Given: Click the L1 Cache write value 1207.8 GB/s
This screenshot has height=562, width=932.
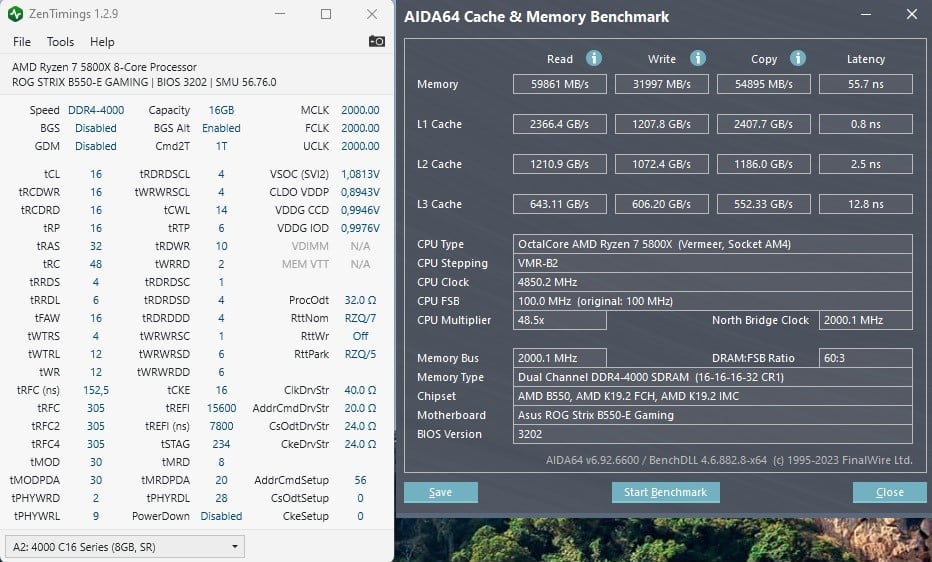Looking at the screenshot, I should (x=662, y=124).
